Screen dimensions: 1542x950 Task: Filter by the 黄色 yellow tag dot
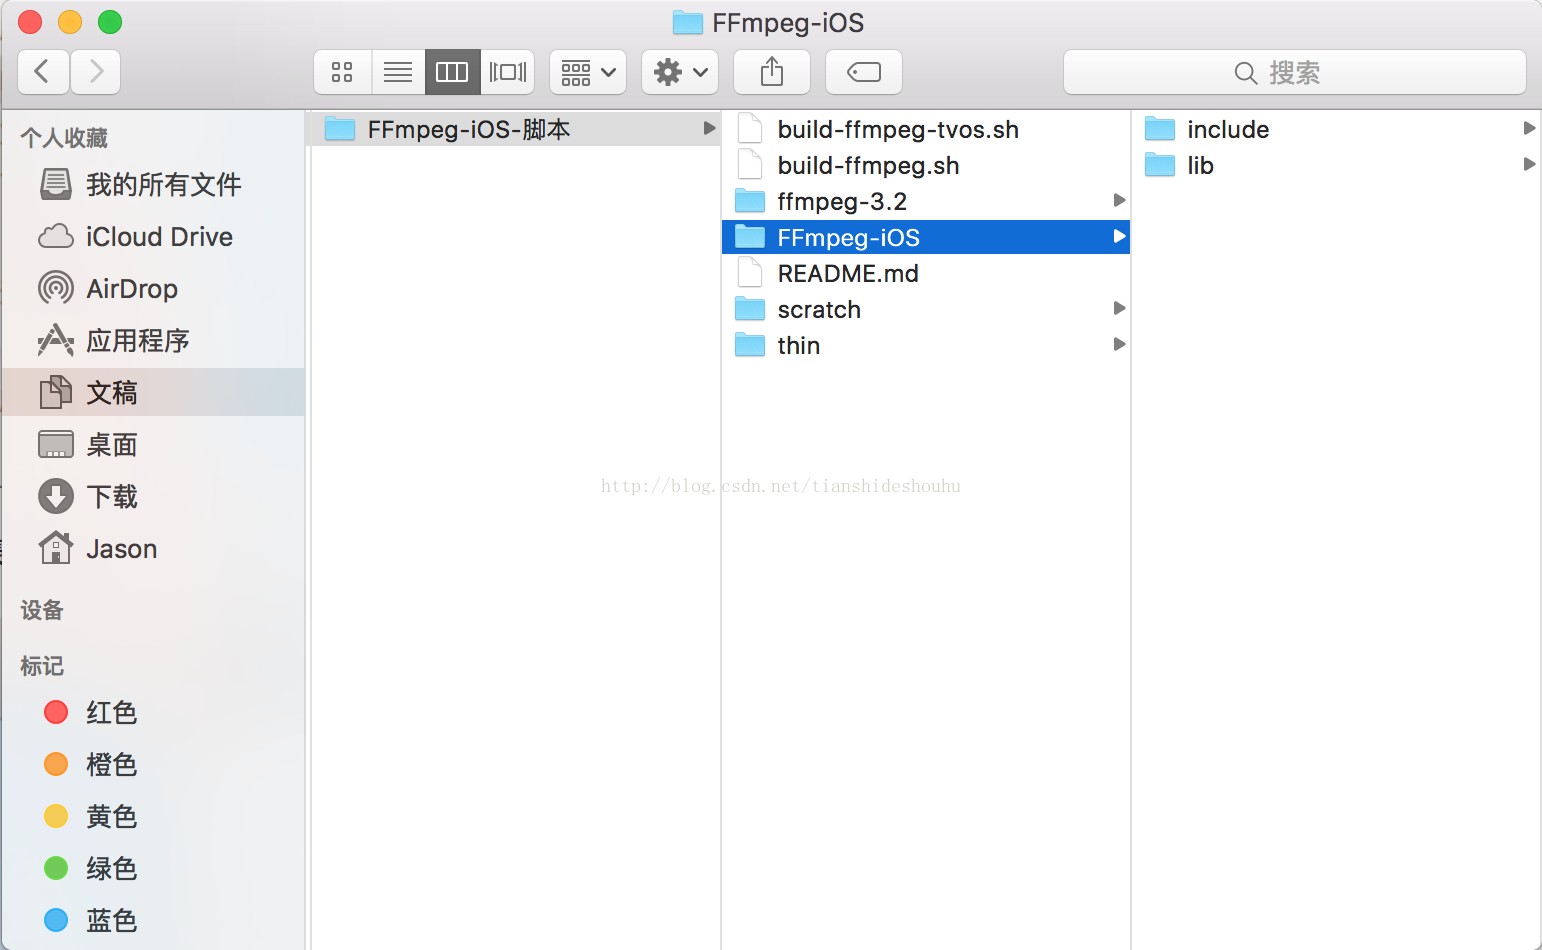coord(56,816)
